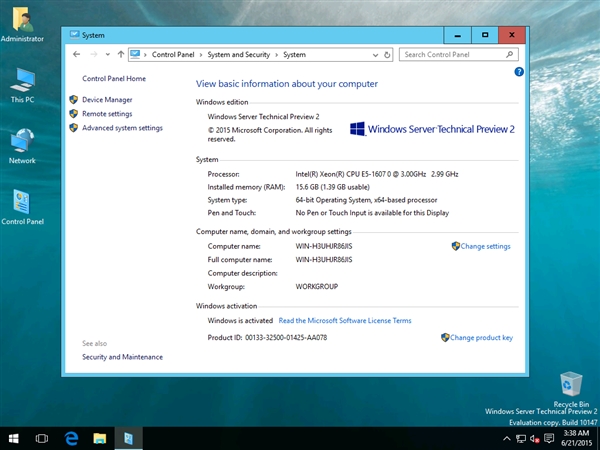Expand the address bar history dropdown
The width and height of the screenshot is (600, 450).
click(376, 55)
